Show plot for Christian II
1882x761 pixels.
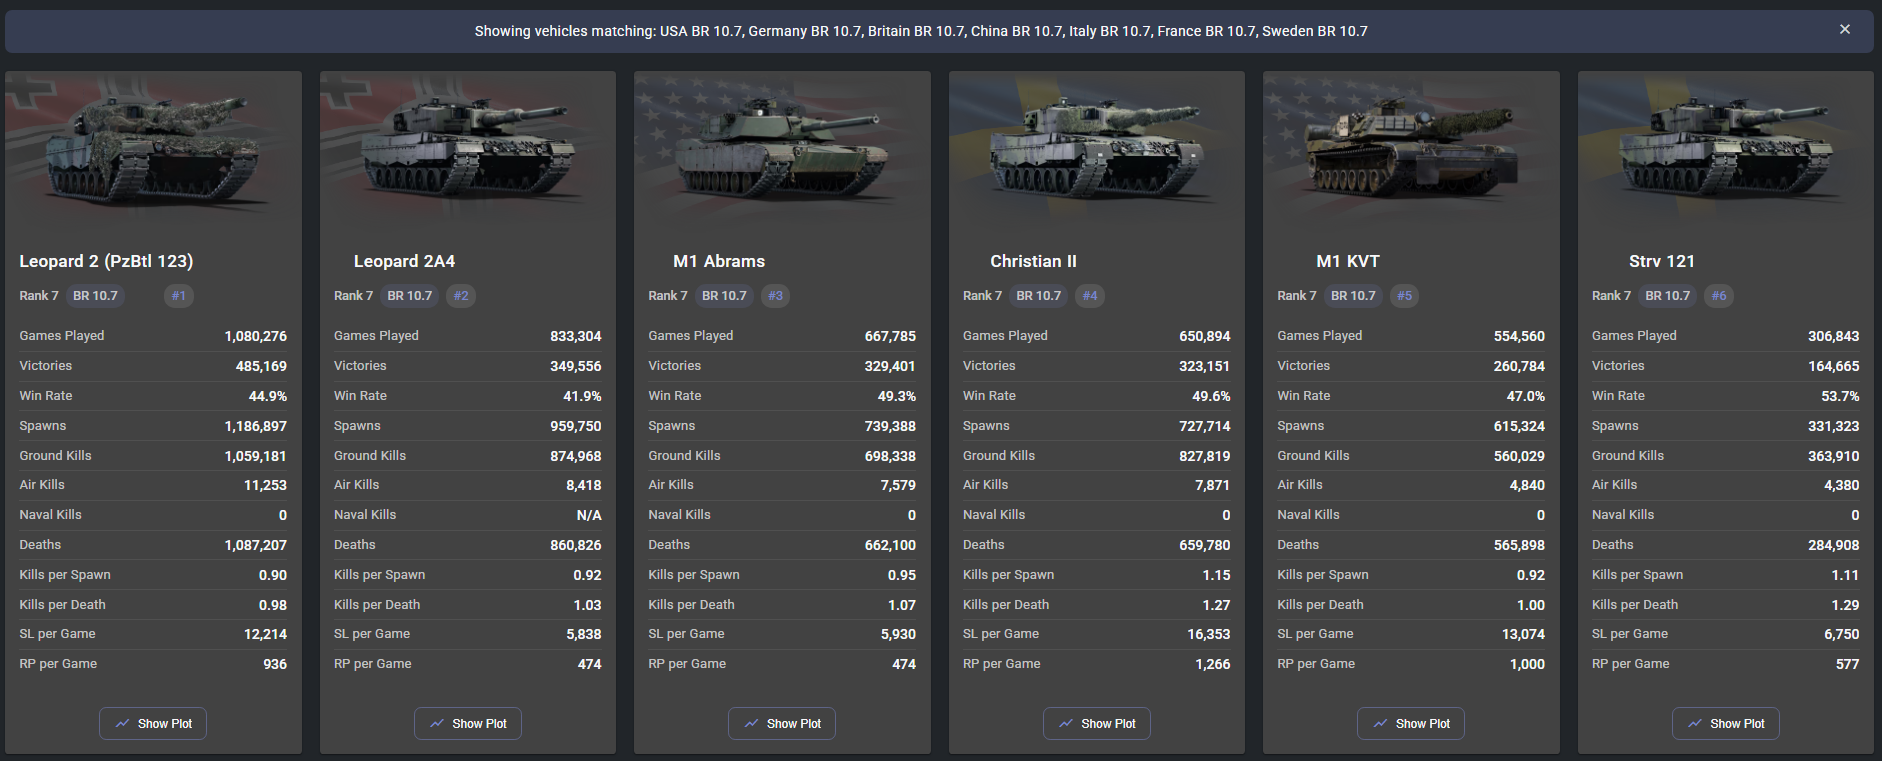tap(1096, 723)
